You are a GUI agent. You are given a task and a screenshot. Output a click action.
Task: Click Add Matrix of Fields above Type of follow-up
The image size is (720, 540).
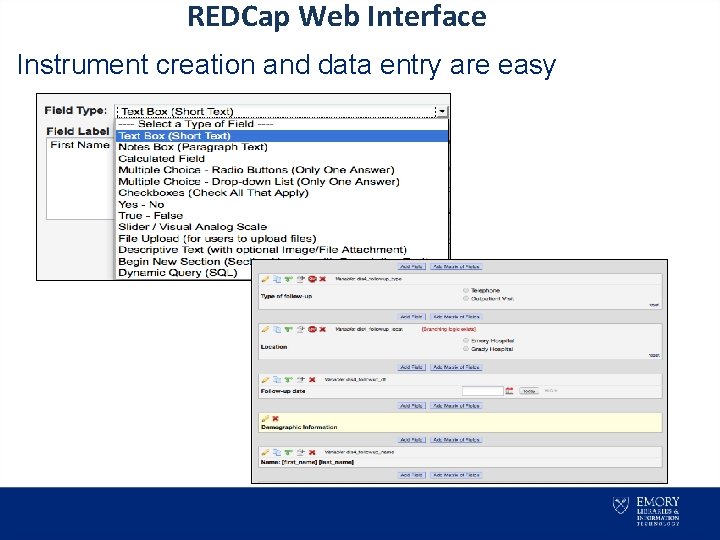pyautogui.click(x=456, y=266)
